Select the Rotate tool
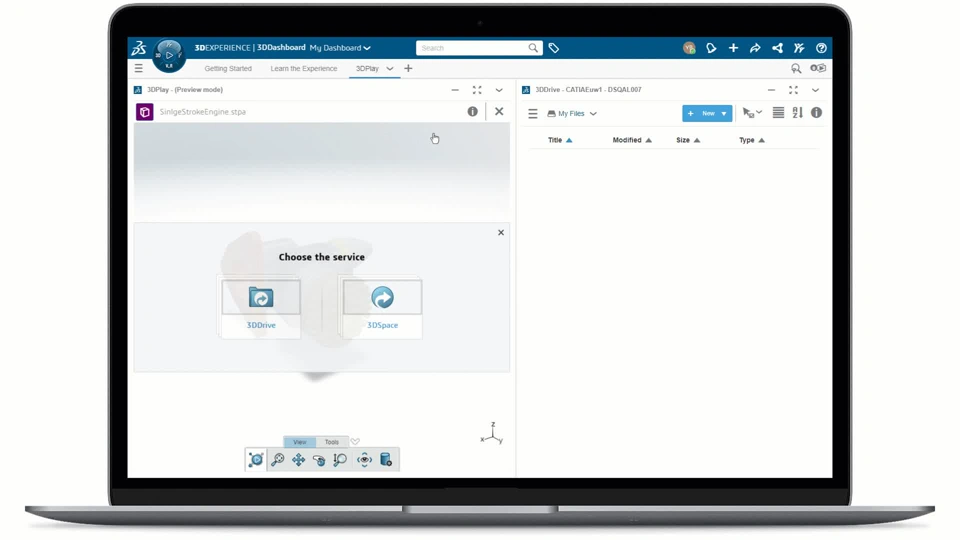This screenshot has height=540, width=960. (x=319, y=459)
